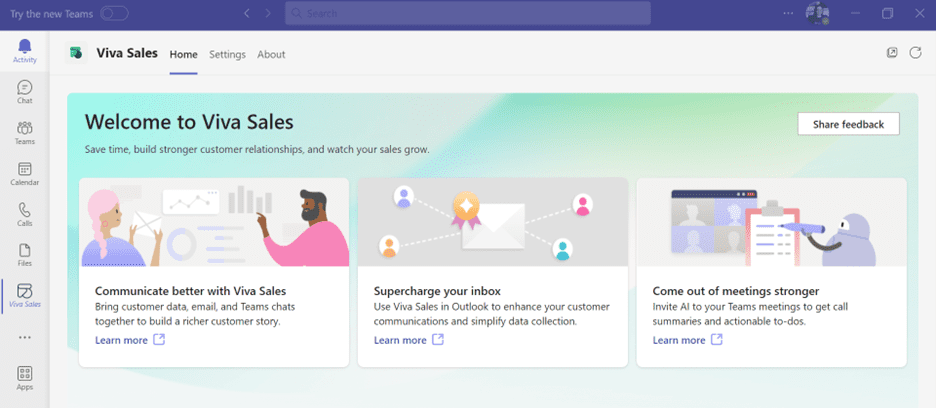Viewport: 936px width, 408px height.
Task: Click the Communicate better with Viva Sales title
Action: click(x=190, y=291)
